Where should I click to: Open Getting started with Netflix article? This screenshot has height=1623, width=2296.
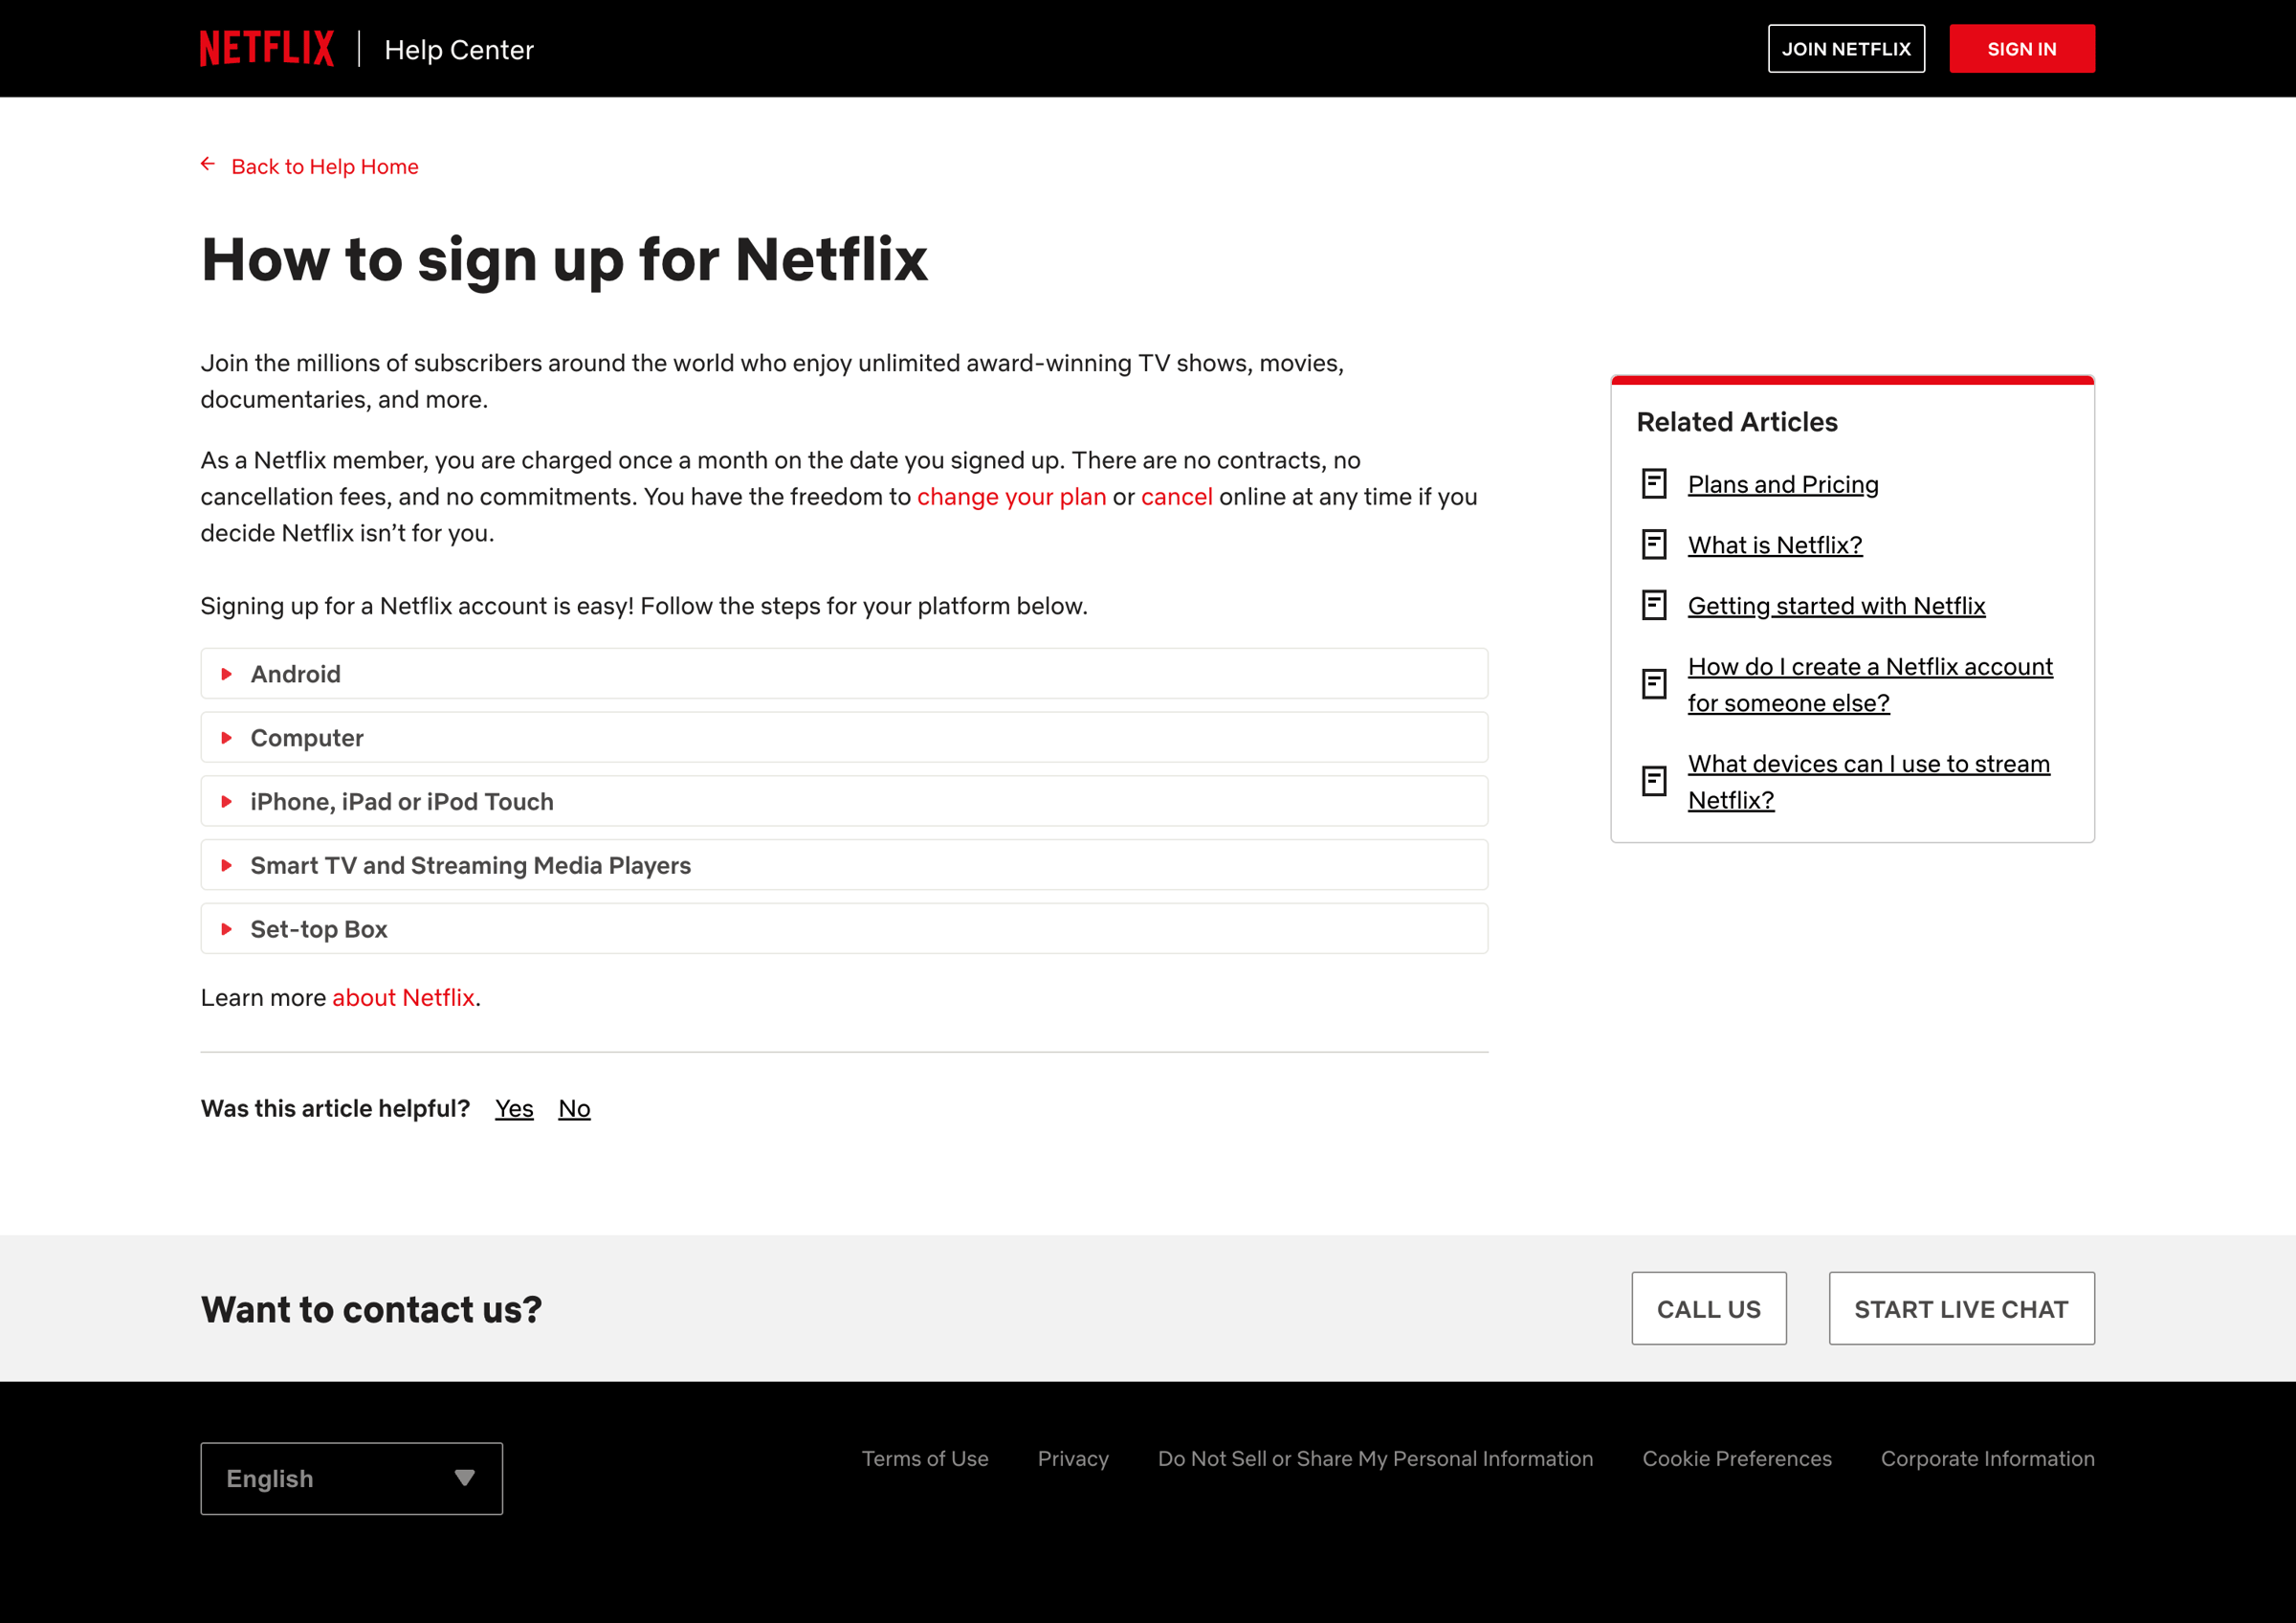pos(1836,606)
